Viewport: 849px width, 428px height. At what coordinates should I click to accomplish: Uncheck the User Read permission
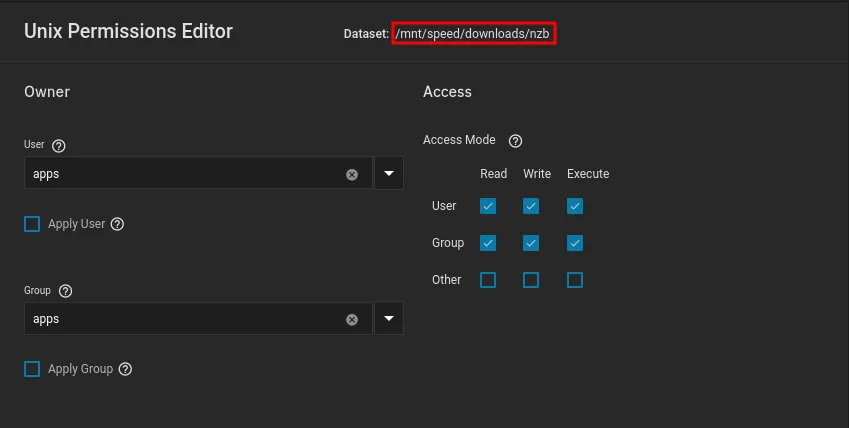tap(488, 206)
